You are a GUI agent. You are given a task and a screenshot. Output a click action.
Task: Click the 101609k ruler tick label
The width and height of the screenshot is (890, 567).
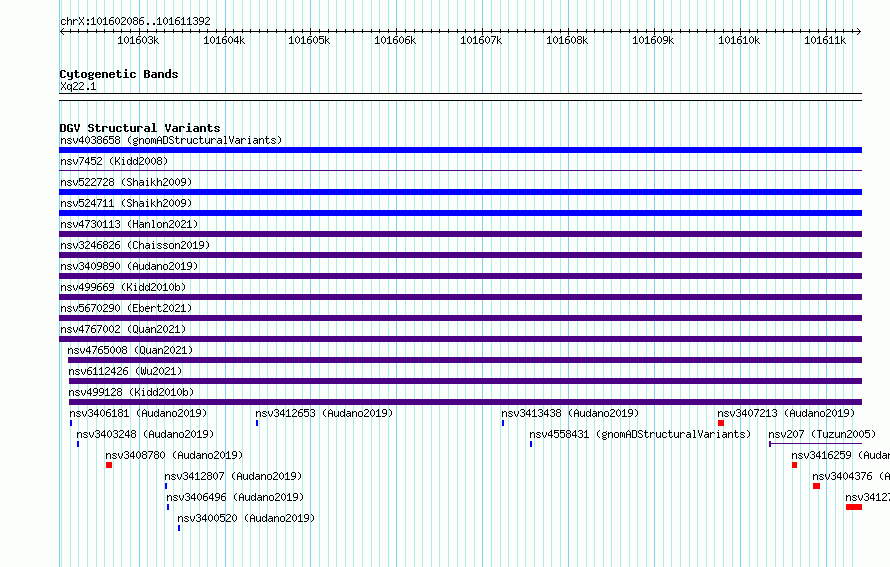point(653,40)
